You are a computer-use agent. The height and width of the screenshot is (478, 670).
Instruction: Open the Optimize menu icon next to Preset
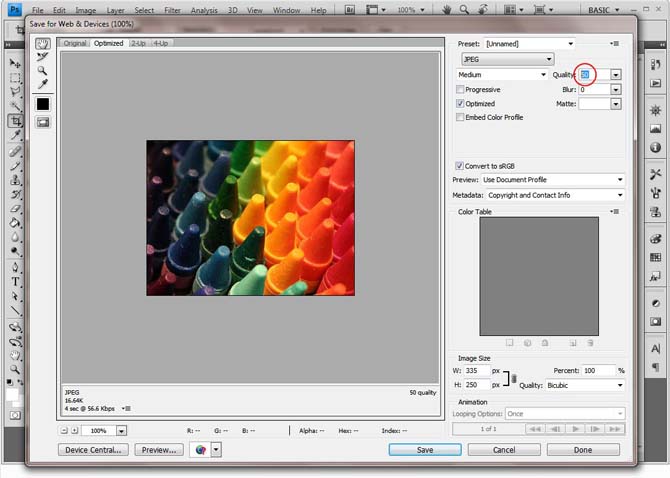614,44
